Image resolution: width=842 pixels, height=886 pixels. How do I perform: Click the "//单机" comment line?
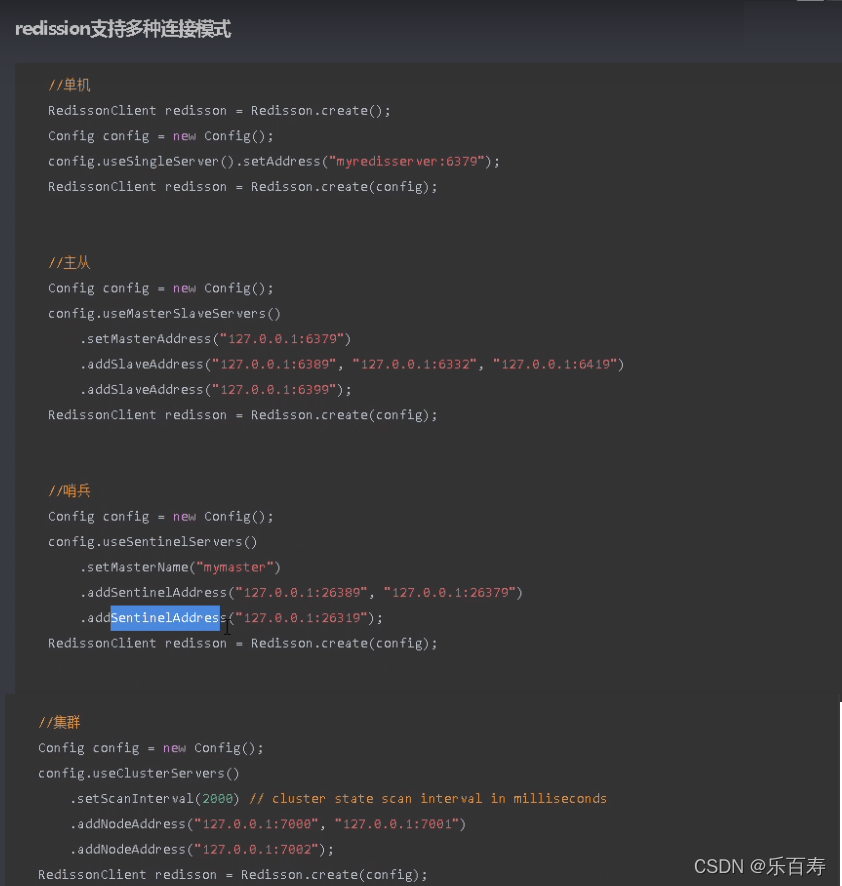pos(69,85)
